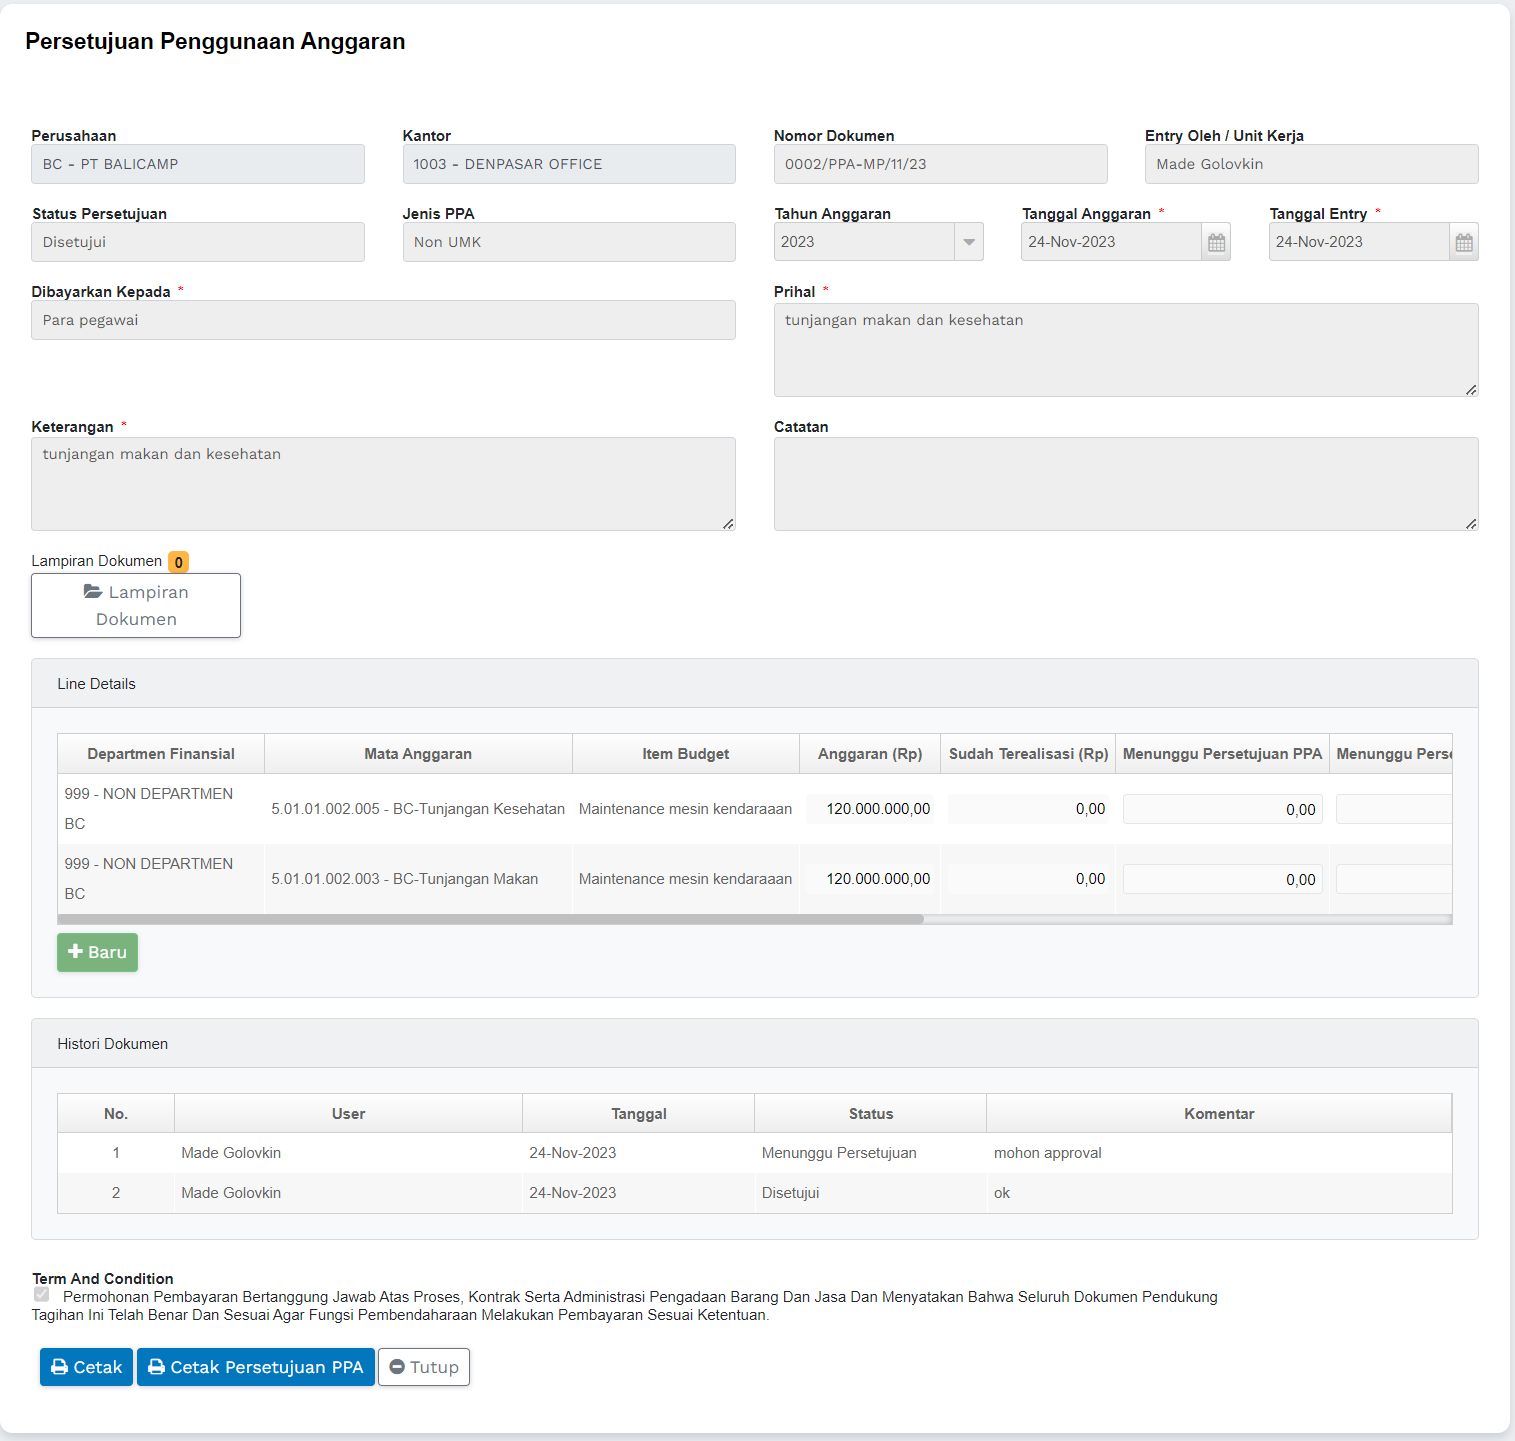
Task: Click Cetak Persetujuan PPA button
Action: (255, 1367)
